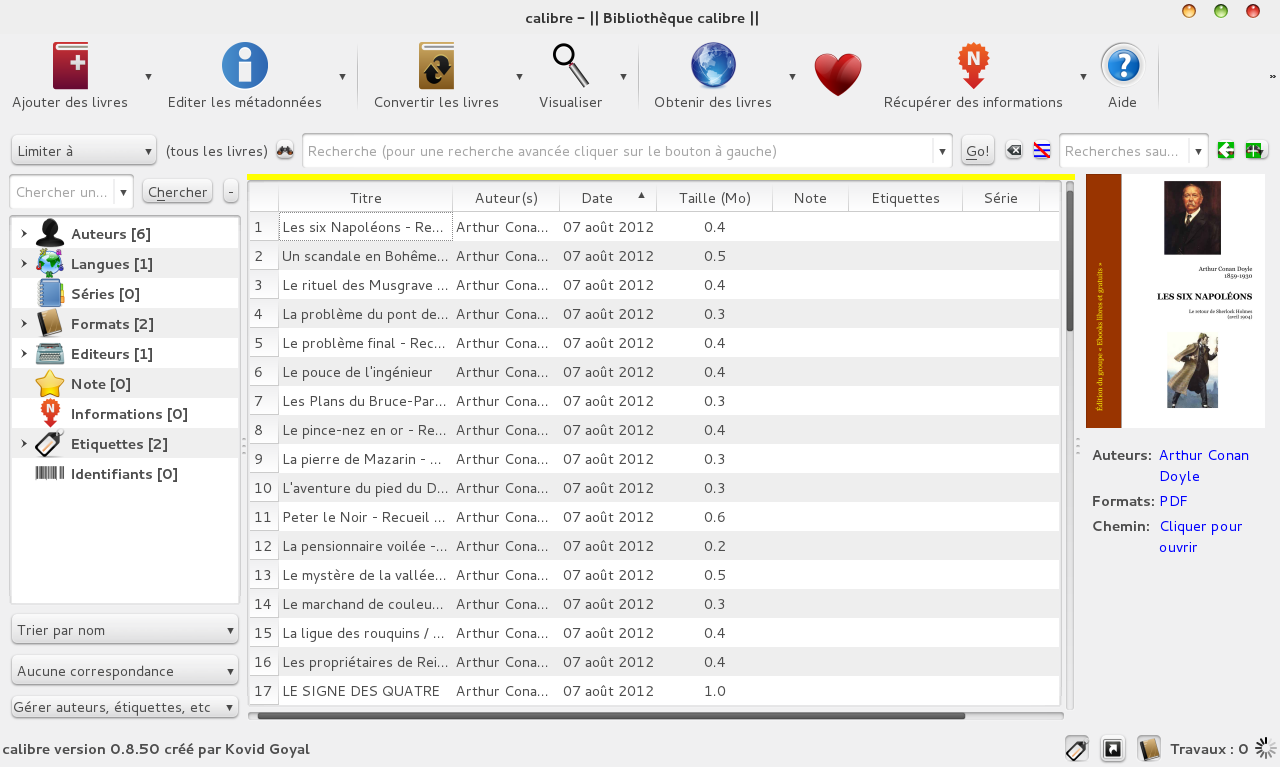This screenshot has width=1280, height=767.
Task: Toggle tag browser icon in status bar
Action: click(x=1077, y=749)
